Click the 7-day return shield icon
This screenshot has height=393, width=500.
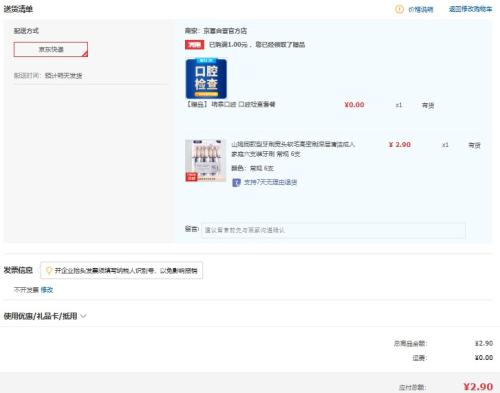pyautogui.click(x=236, y=182)
